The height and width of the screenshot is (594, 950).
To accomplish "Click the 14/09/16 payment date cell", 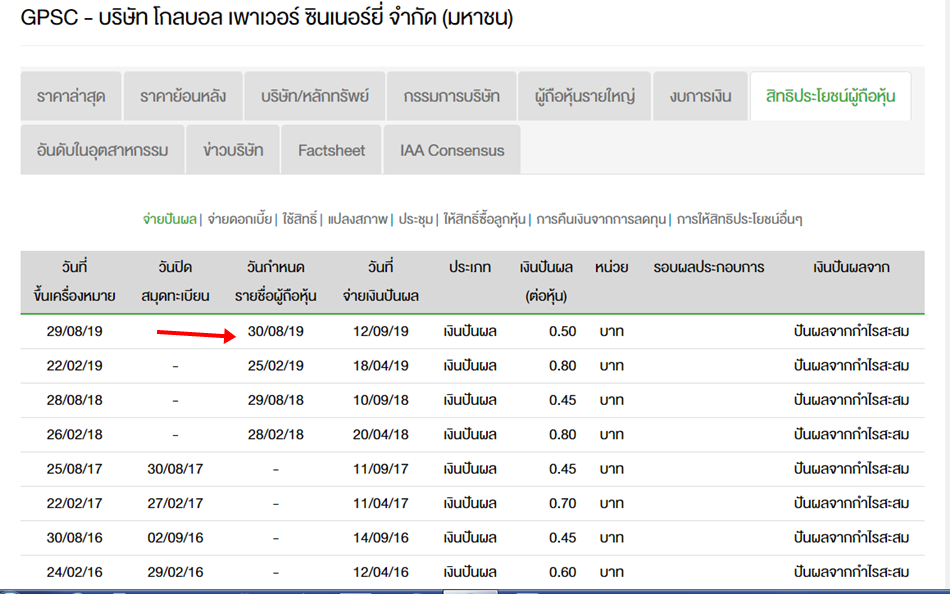I will point(380,538).
